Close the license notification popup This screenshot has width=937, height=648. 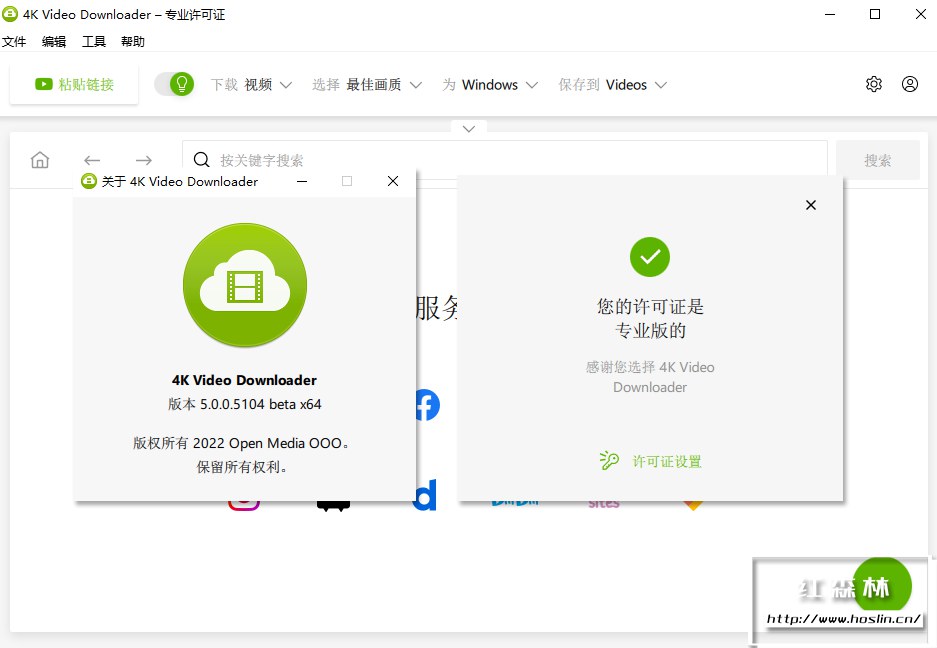[811, 205]
